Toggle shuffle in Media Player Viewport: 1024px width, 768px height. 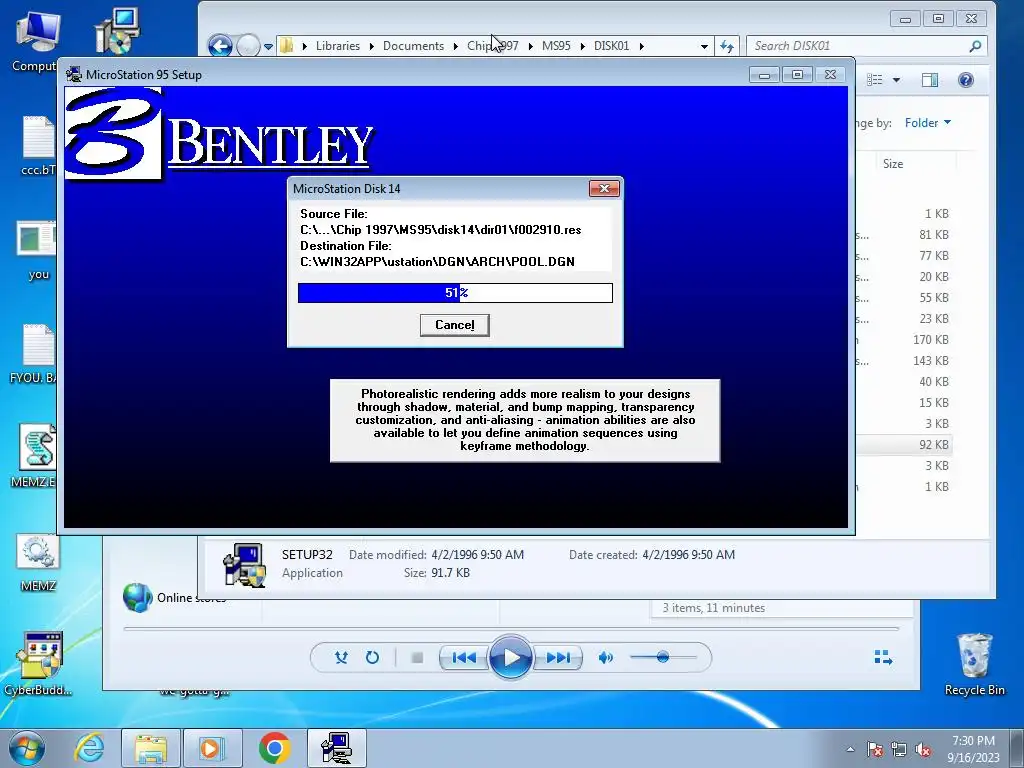tap(341, 658)
